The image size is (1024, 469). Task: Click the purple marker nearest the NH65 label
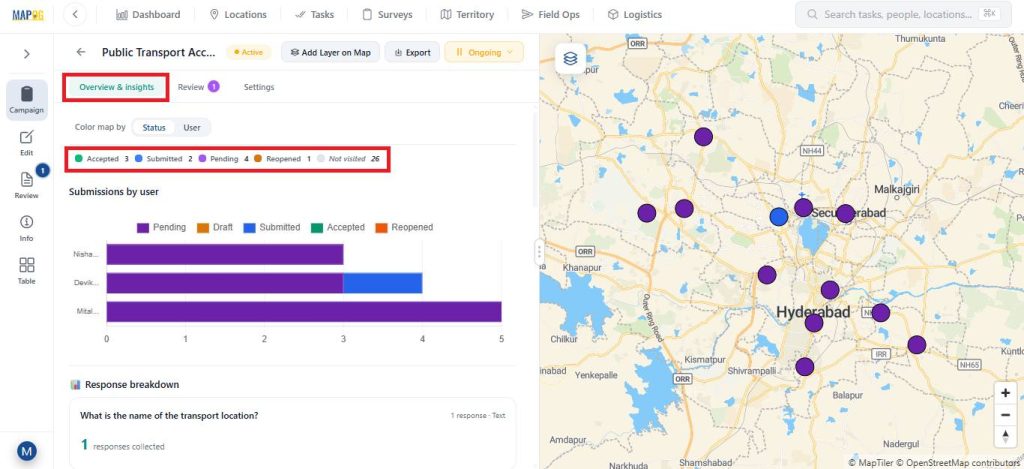[917, 345]
